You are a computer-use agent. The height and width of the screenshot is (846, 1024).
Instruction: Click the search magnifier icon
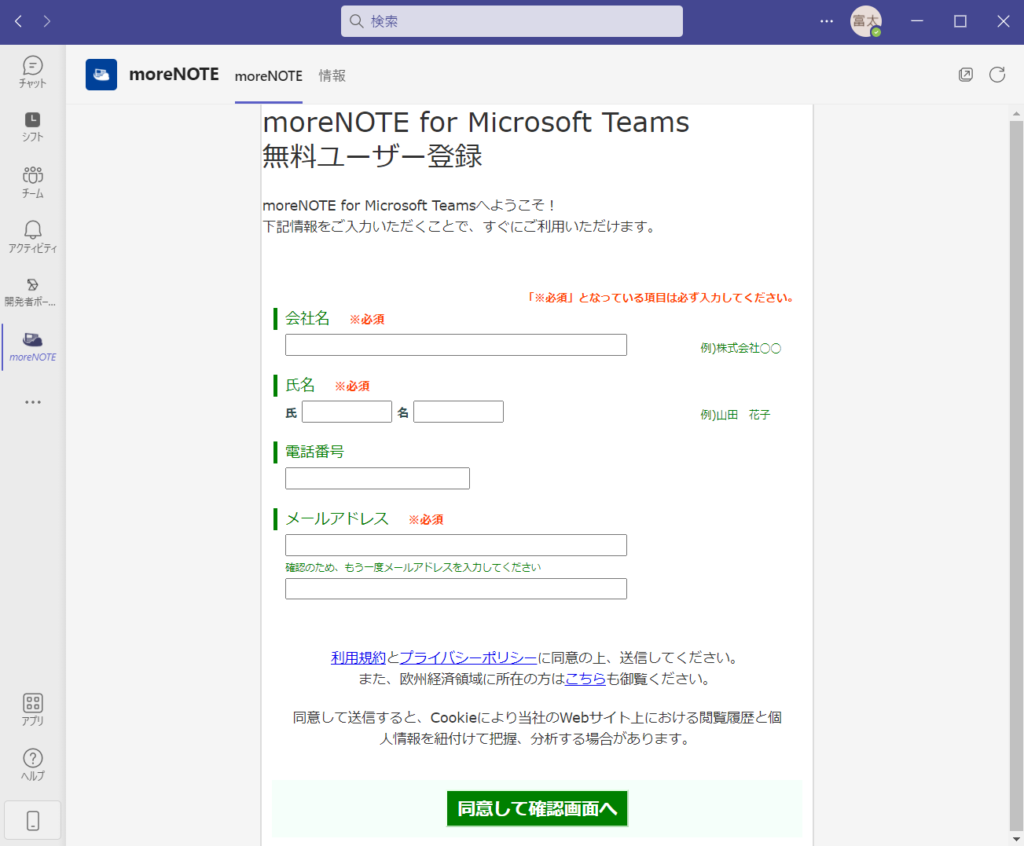[356, 22]
